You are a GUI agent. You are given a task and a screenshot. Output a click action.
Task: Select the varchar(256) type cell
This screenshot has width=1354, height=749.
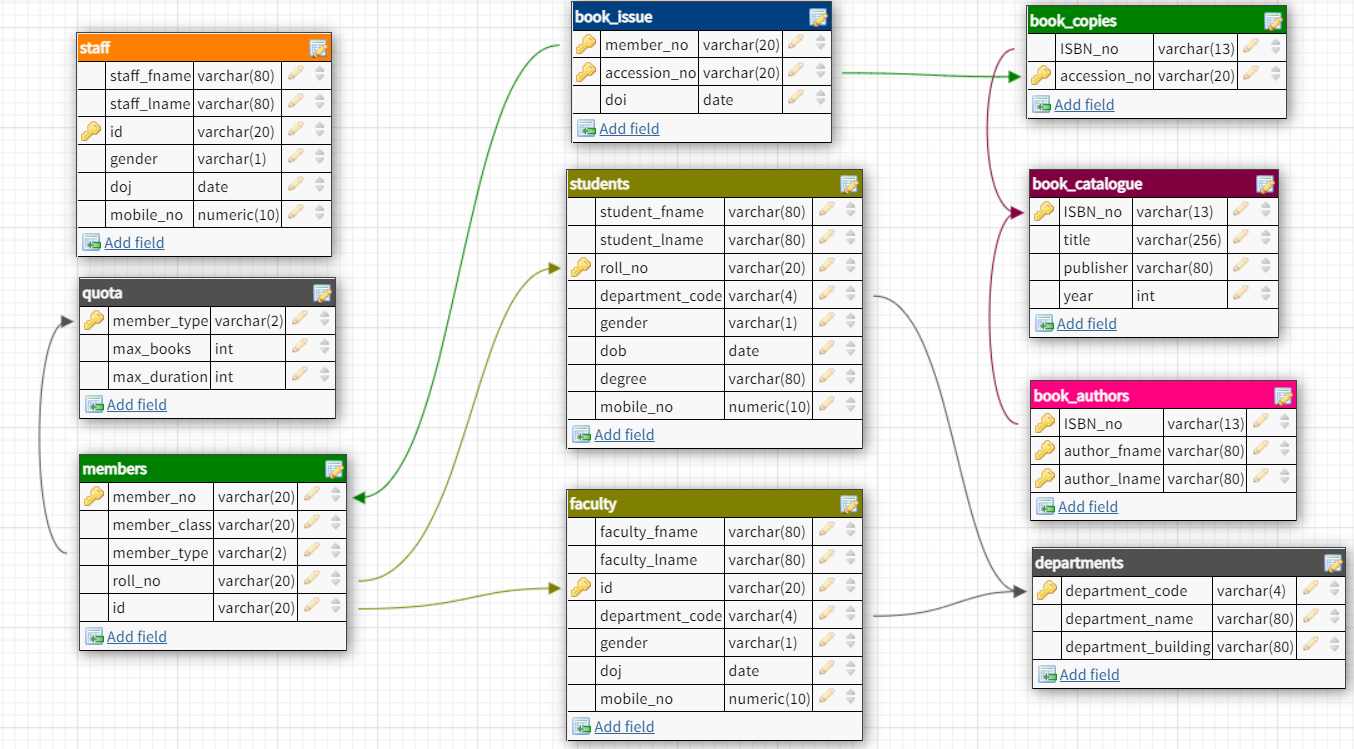pos(1179,239)
